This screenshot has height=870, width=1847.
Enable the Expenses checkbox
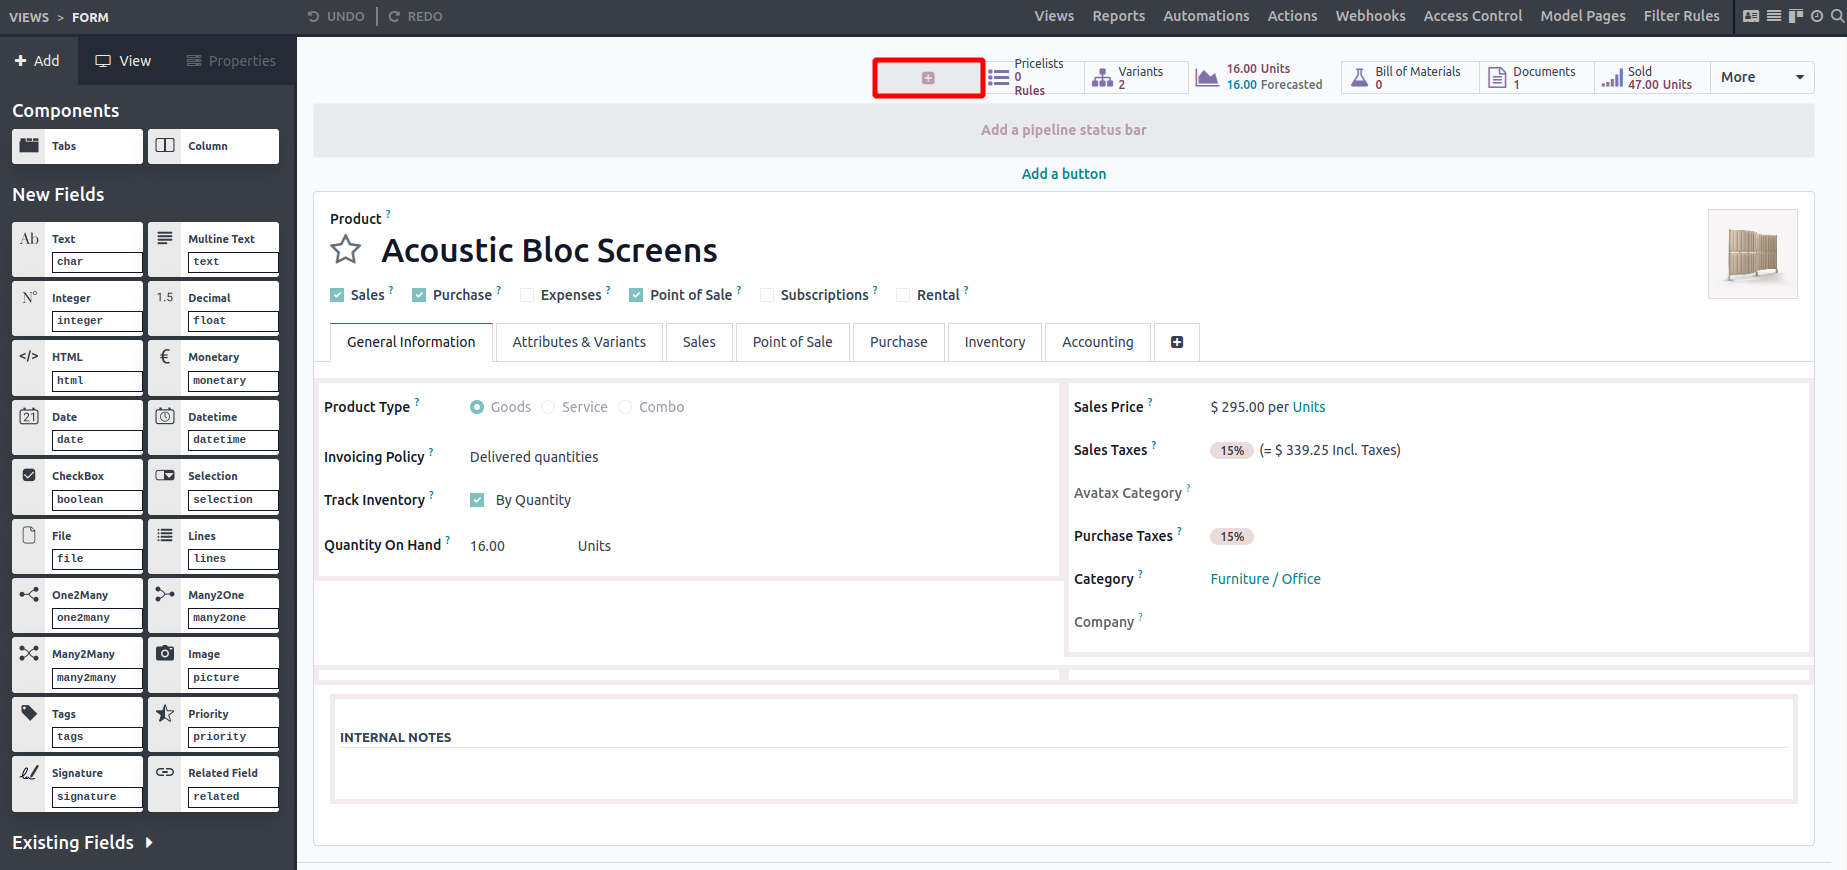(x=527, y=295)
